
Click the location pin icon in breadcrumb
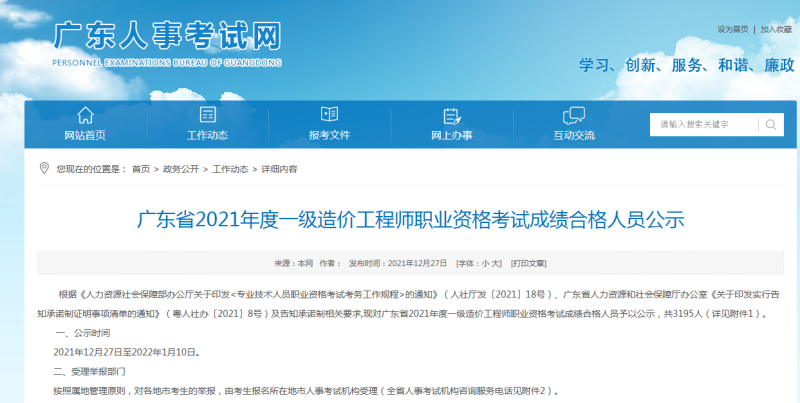44,168
